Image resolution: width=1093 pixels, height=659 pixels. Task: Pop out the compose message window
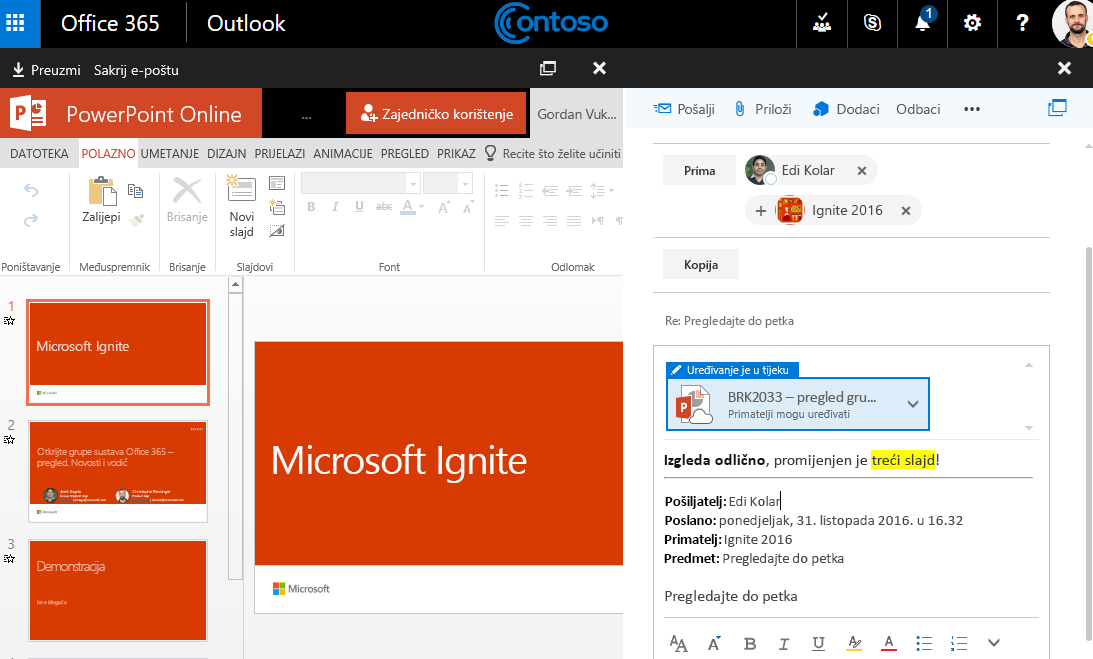tap(1057, 107)
